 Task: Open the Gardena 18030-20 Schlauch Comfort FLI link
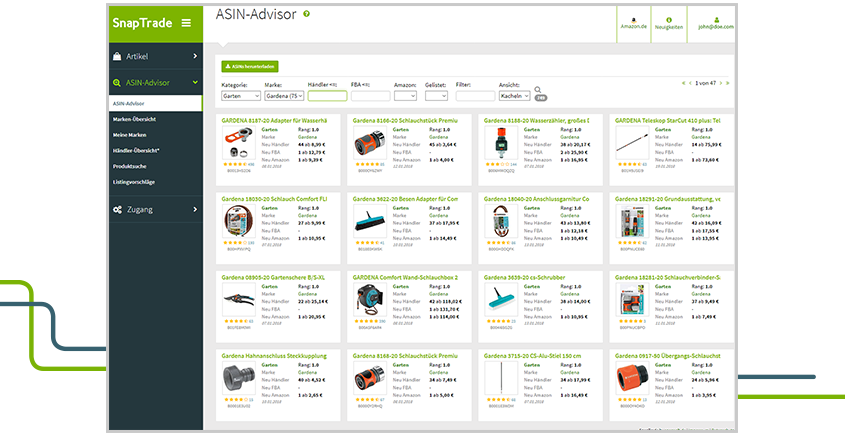tap(274, 199)
